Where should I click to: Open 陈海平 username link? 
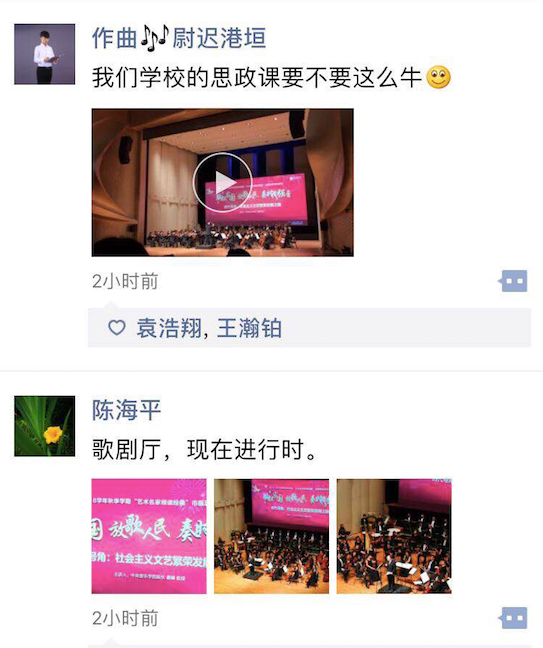tap(126, 410)
